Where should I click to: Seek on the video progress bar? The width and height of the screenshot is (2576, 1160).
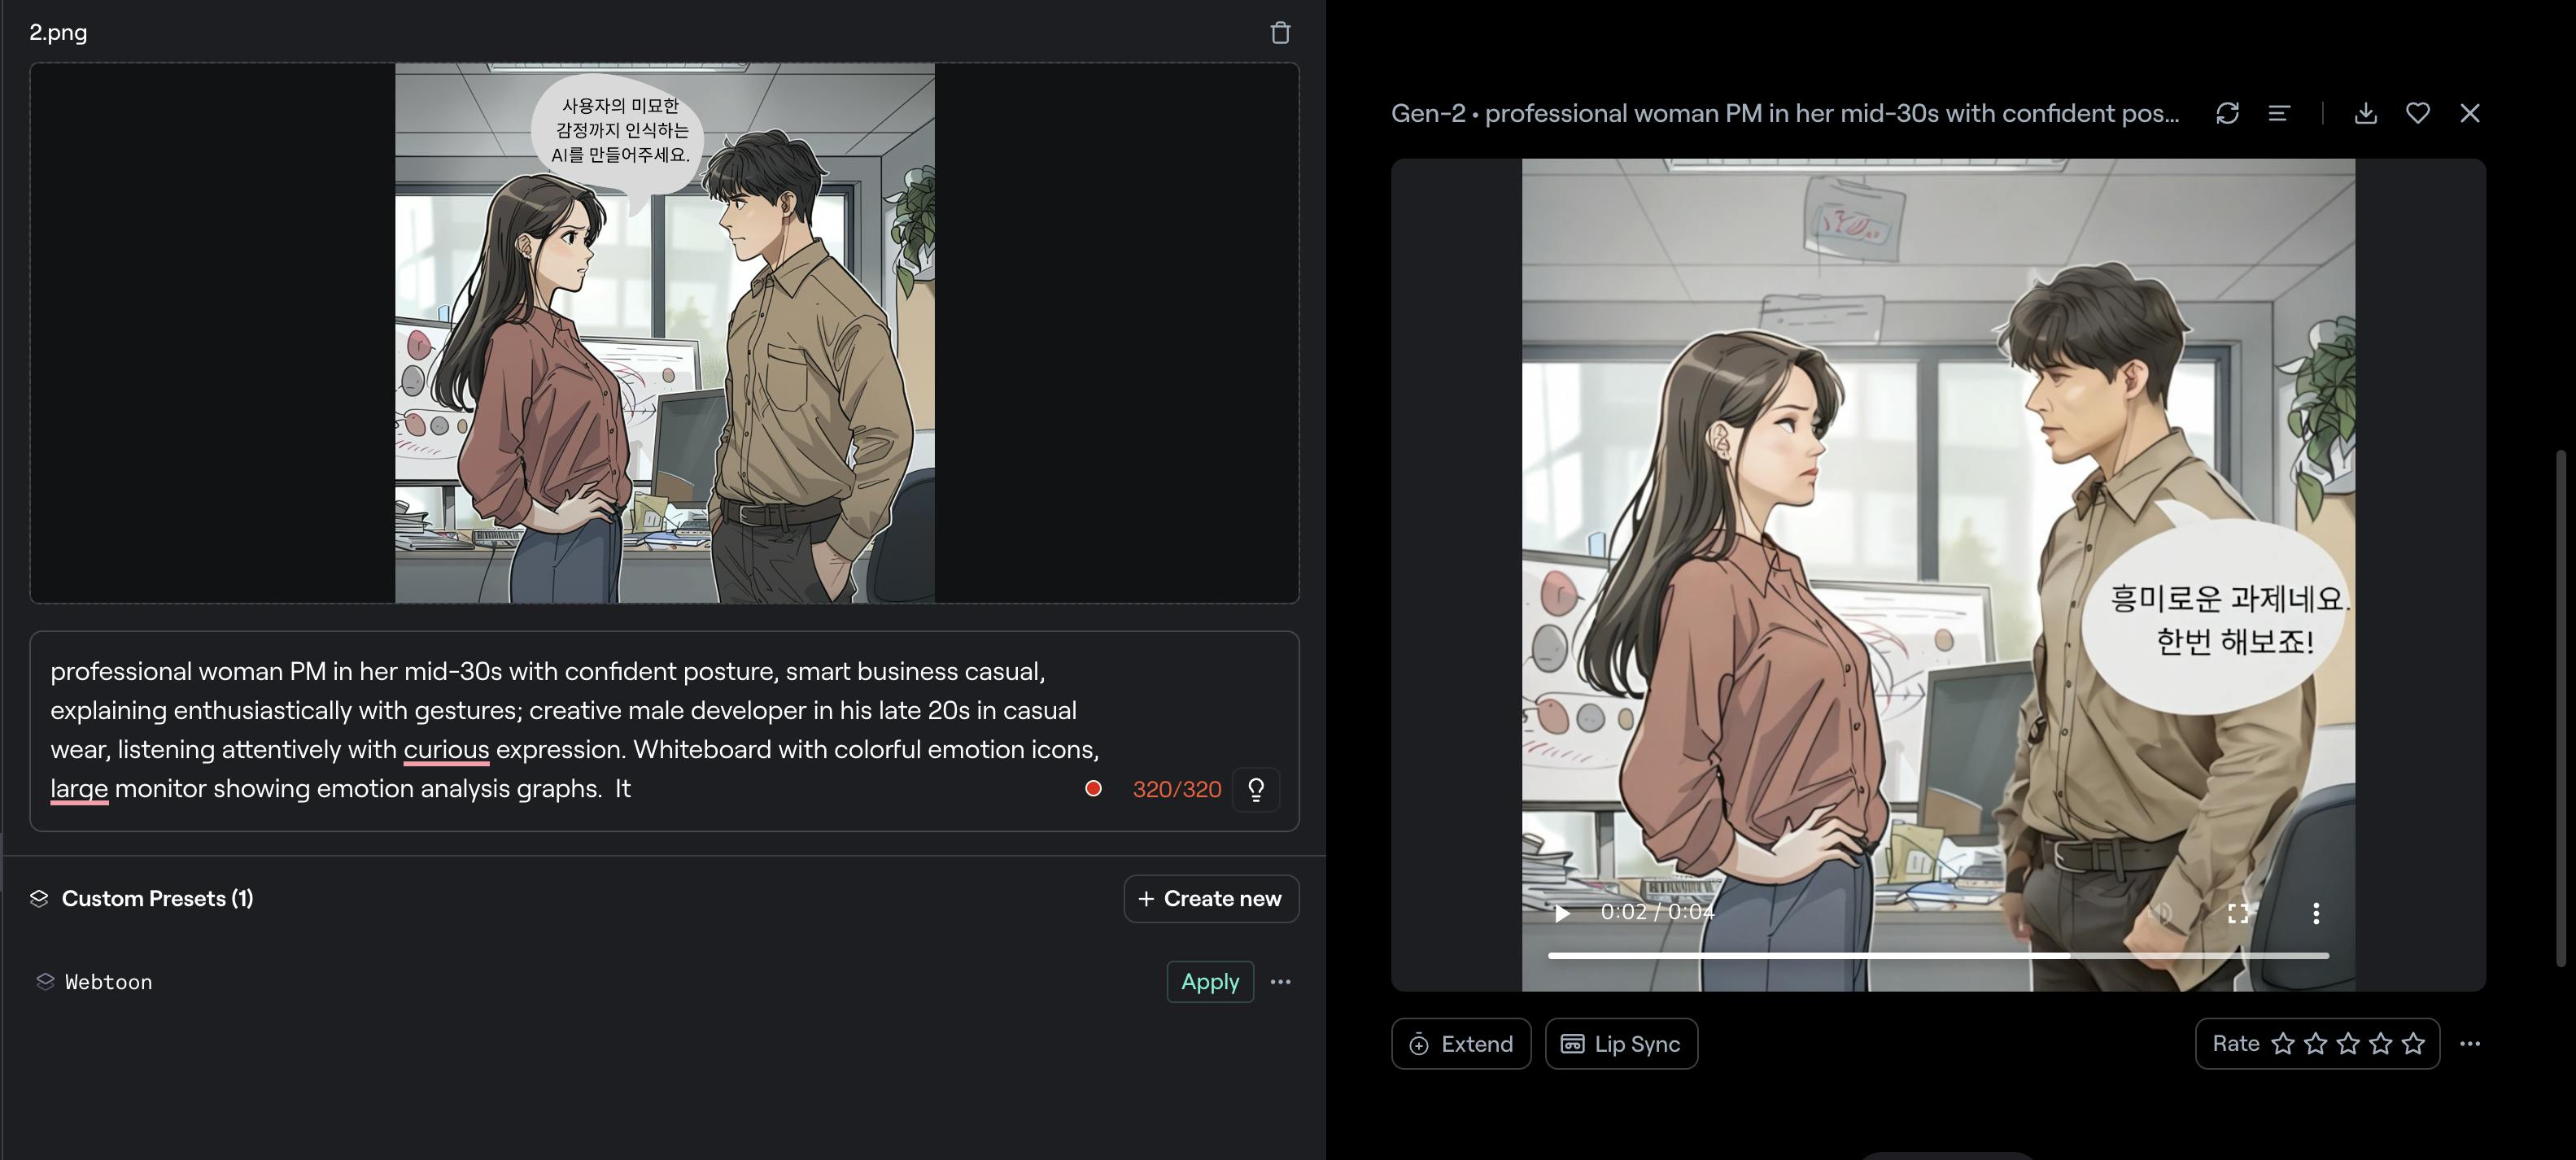(x=1937, y=956)
